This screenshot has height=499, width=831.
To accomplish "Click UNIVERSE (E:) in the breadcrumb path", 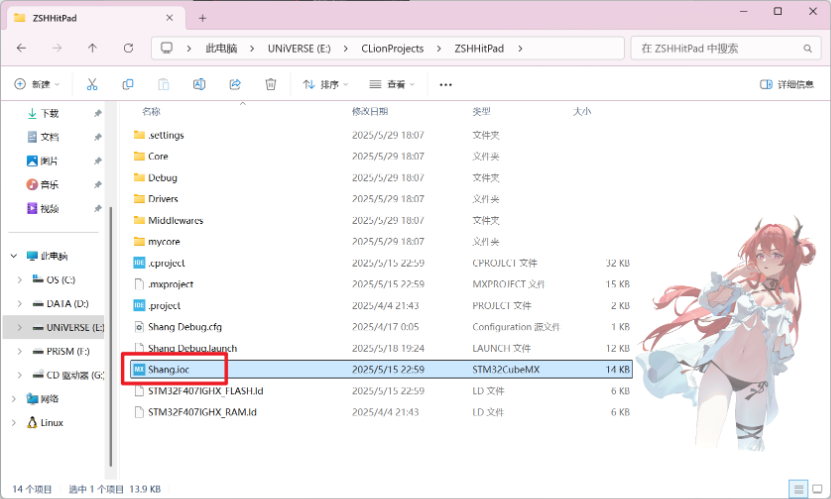I will 299,49.
